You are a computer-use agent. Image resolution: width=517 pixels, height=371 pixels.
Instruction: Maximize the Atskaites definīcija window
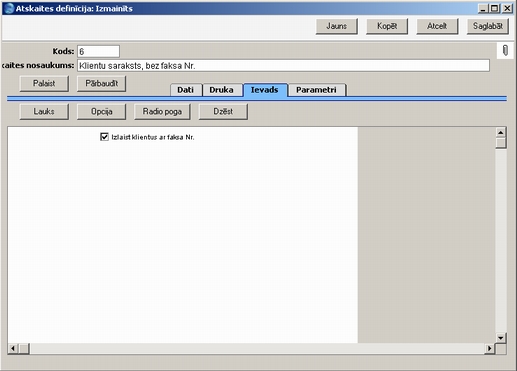[x=495, y=8]
